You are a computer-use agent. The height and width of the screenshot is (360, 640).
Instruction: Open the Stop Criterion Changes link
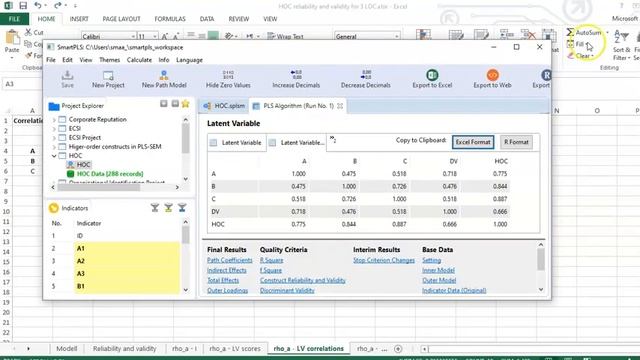(x=384, y=260)
